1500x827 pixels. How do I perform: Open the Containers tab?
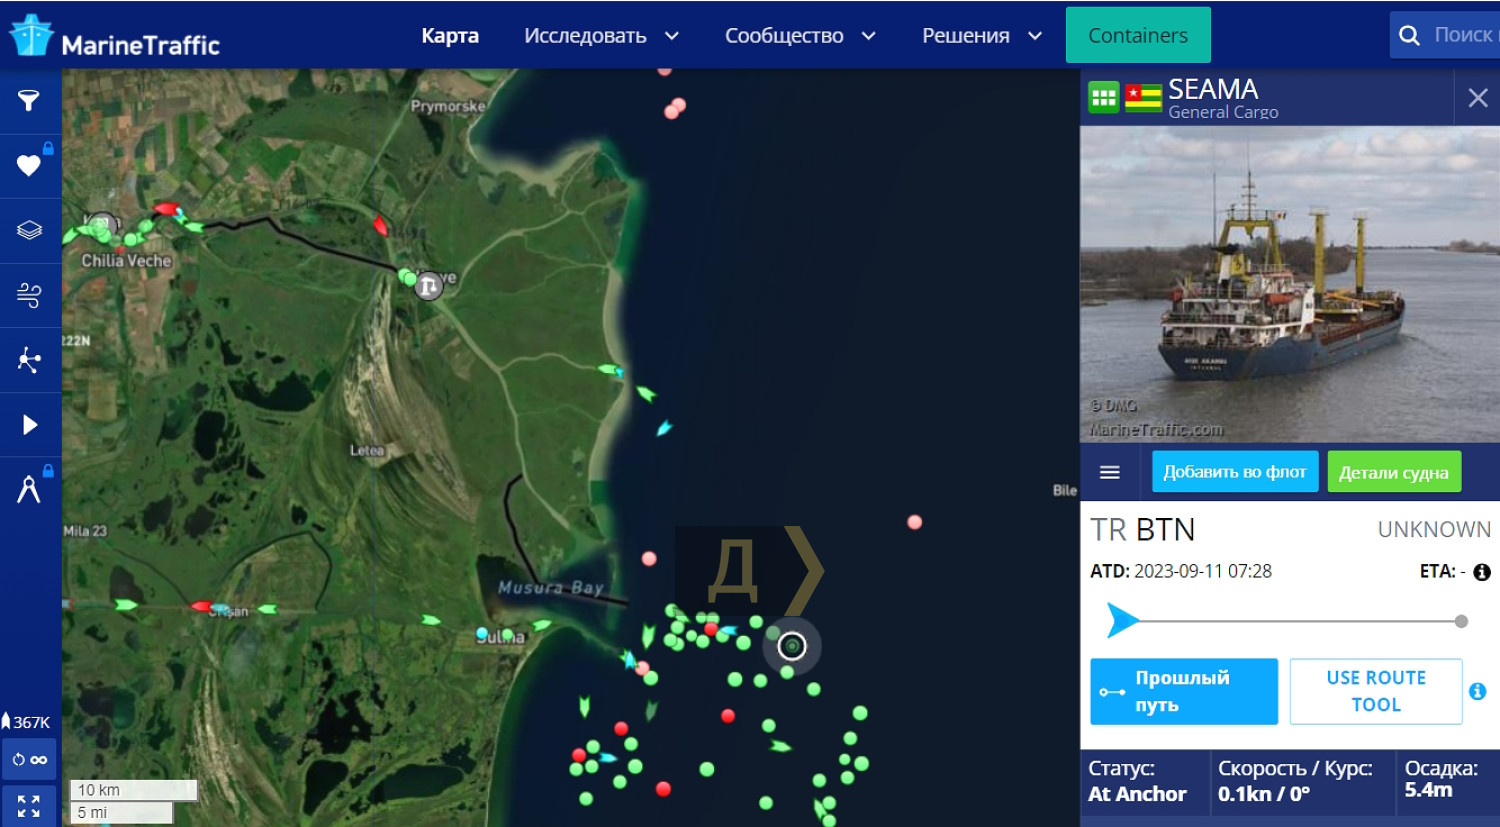click(1138, 35)
